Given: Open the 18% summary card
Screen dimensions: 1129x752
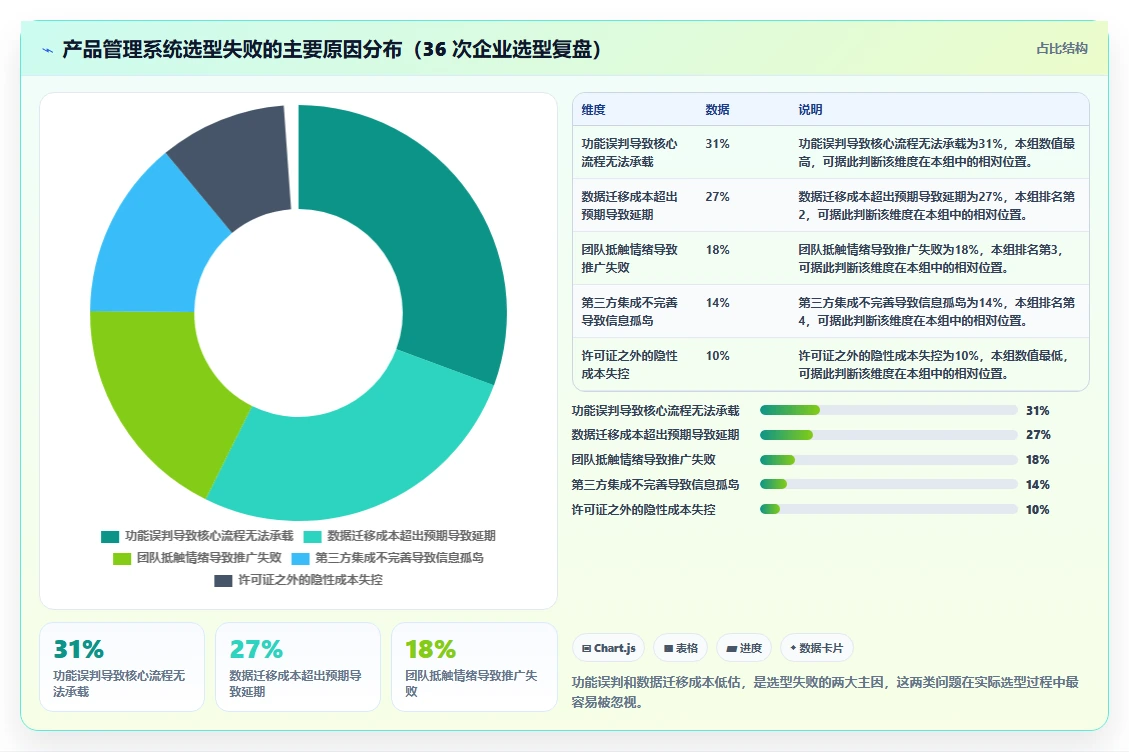Looking at the screenshot, I should pos(474,667).
